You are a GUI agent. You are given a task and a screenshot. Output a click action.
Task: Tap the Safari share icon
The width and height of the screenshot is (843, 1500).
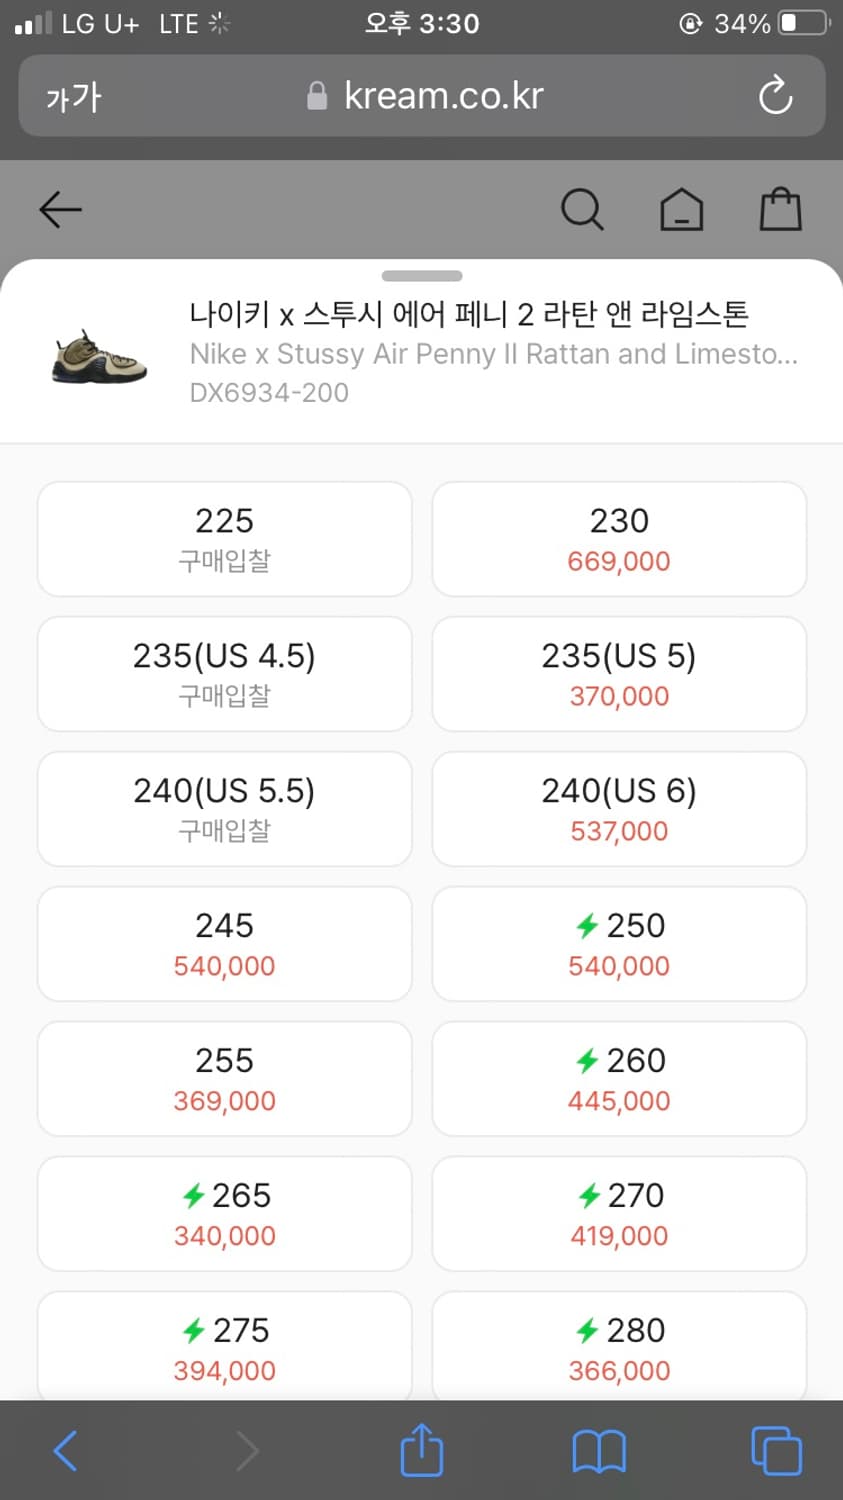421,1449
